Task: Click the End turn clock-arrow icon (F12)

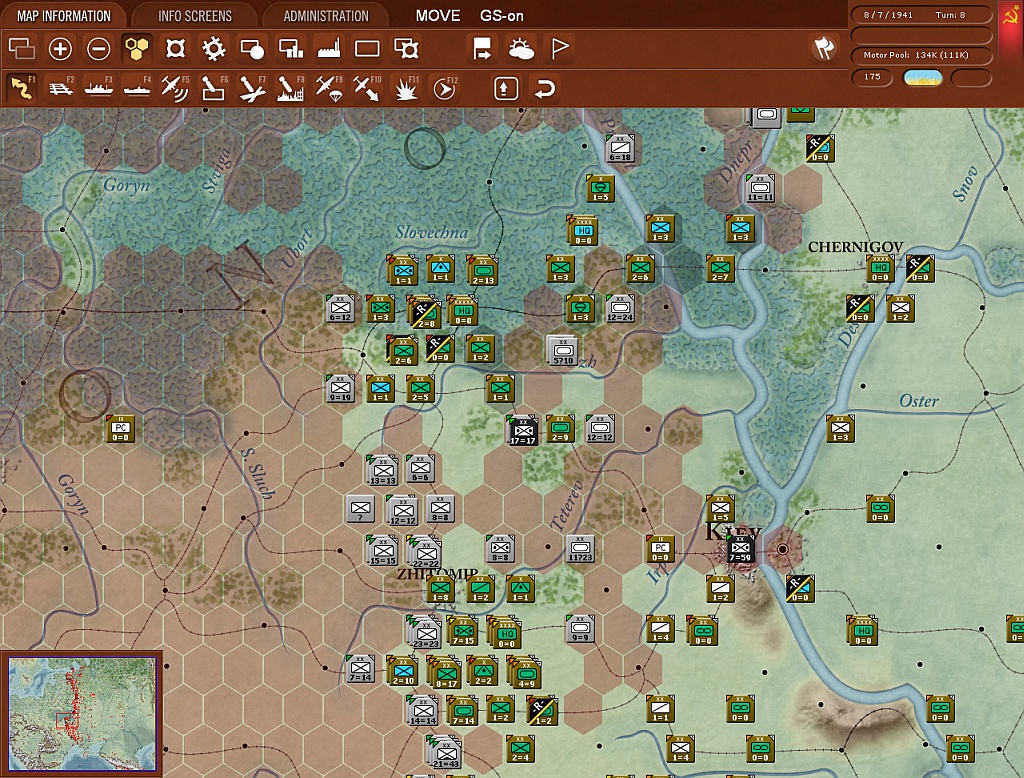Action: point(444,88)
